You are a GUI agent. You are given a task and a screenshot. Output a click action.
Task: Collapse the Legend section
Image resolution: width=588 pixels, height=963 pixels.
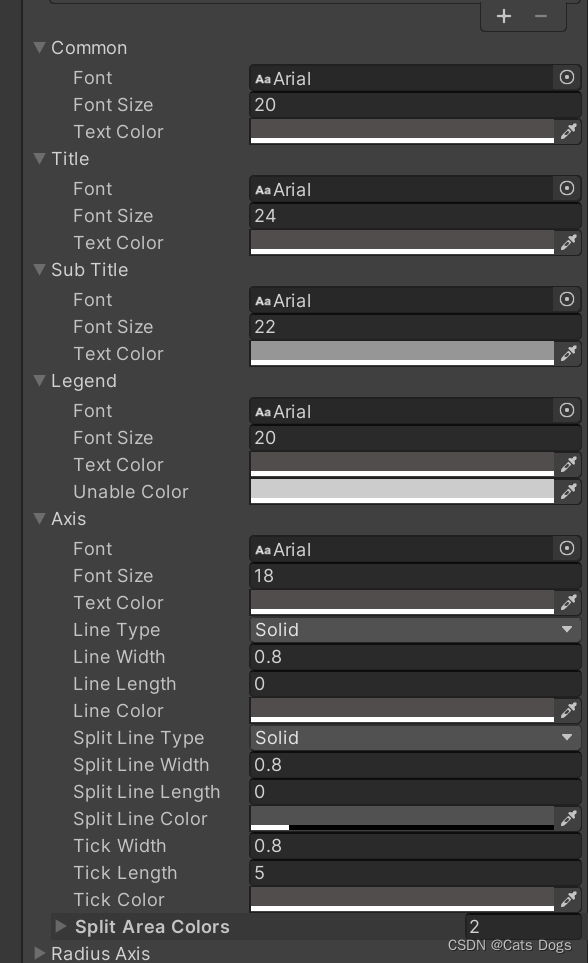coord(39,381)
